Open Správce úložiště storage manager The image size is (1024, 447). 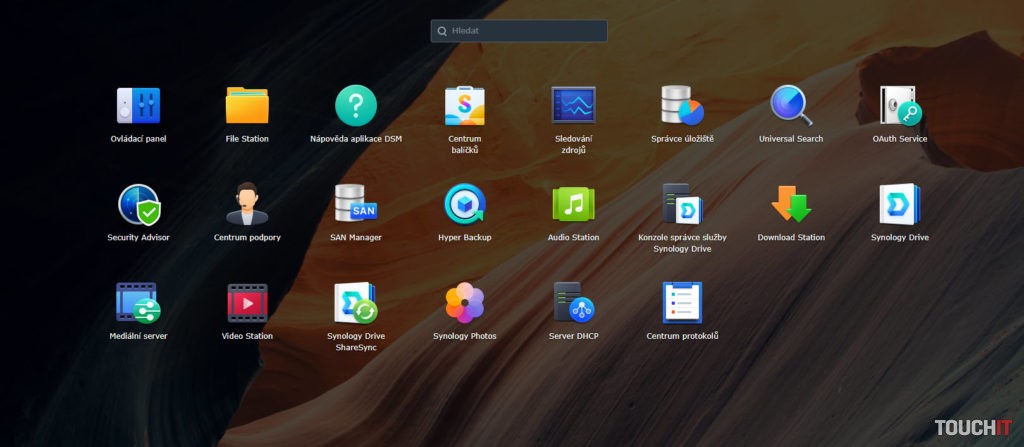point(682,105)
